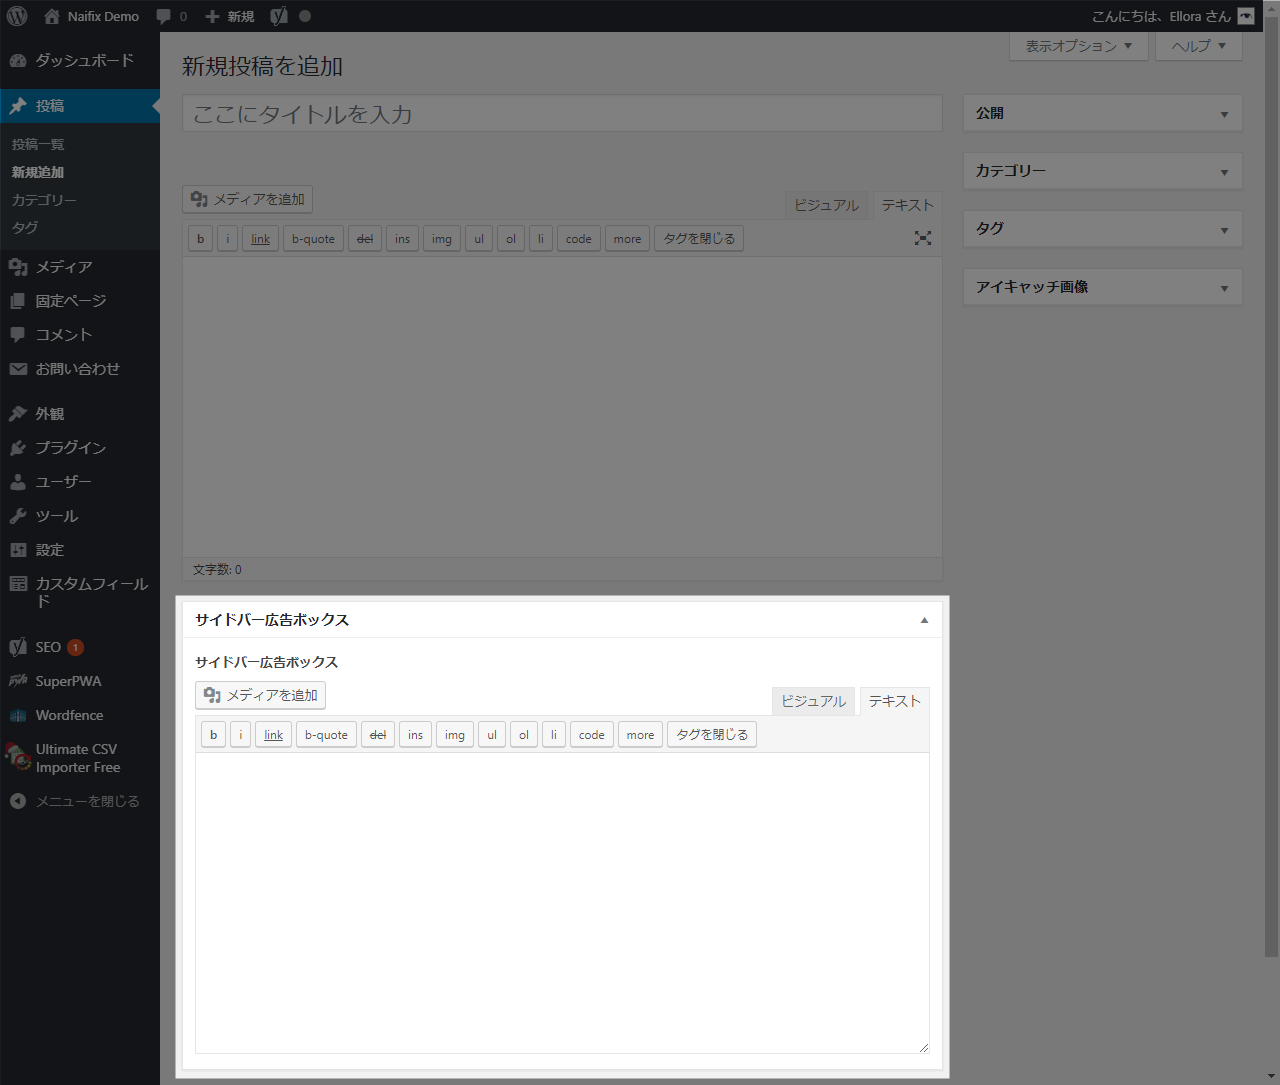1280x1085 pixels.
Task: Click main editor code quicktag
Action: tap(578, 239)
